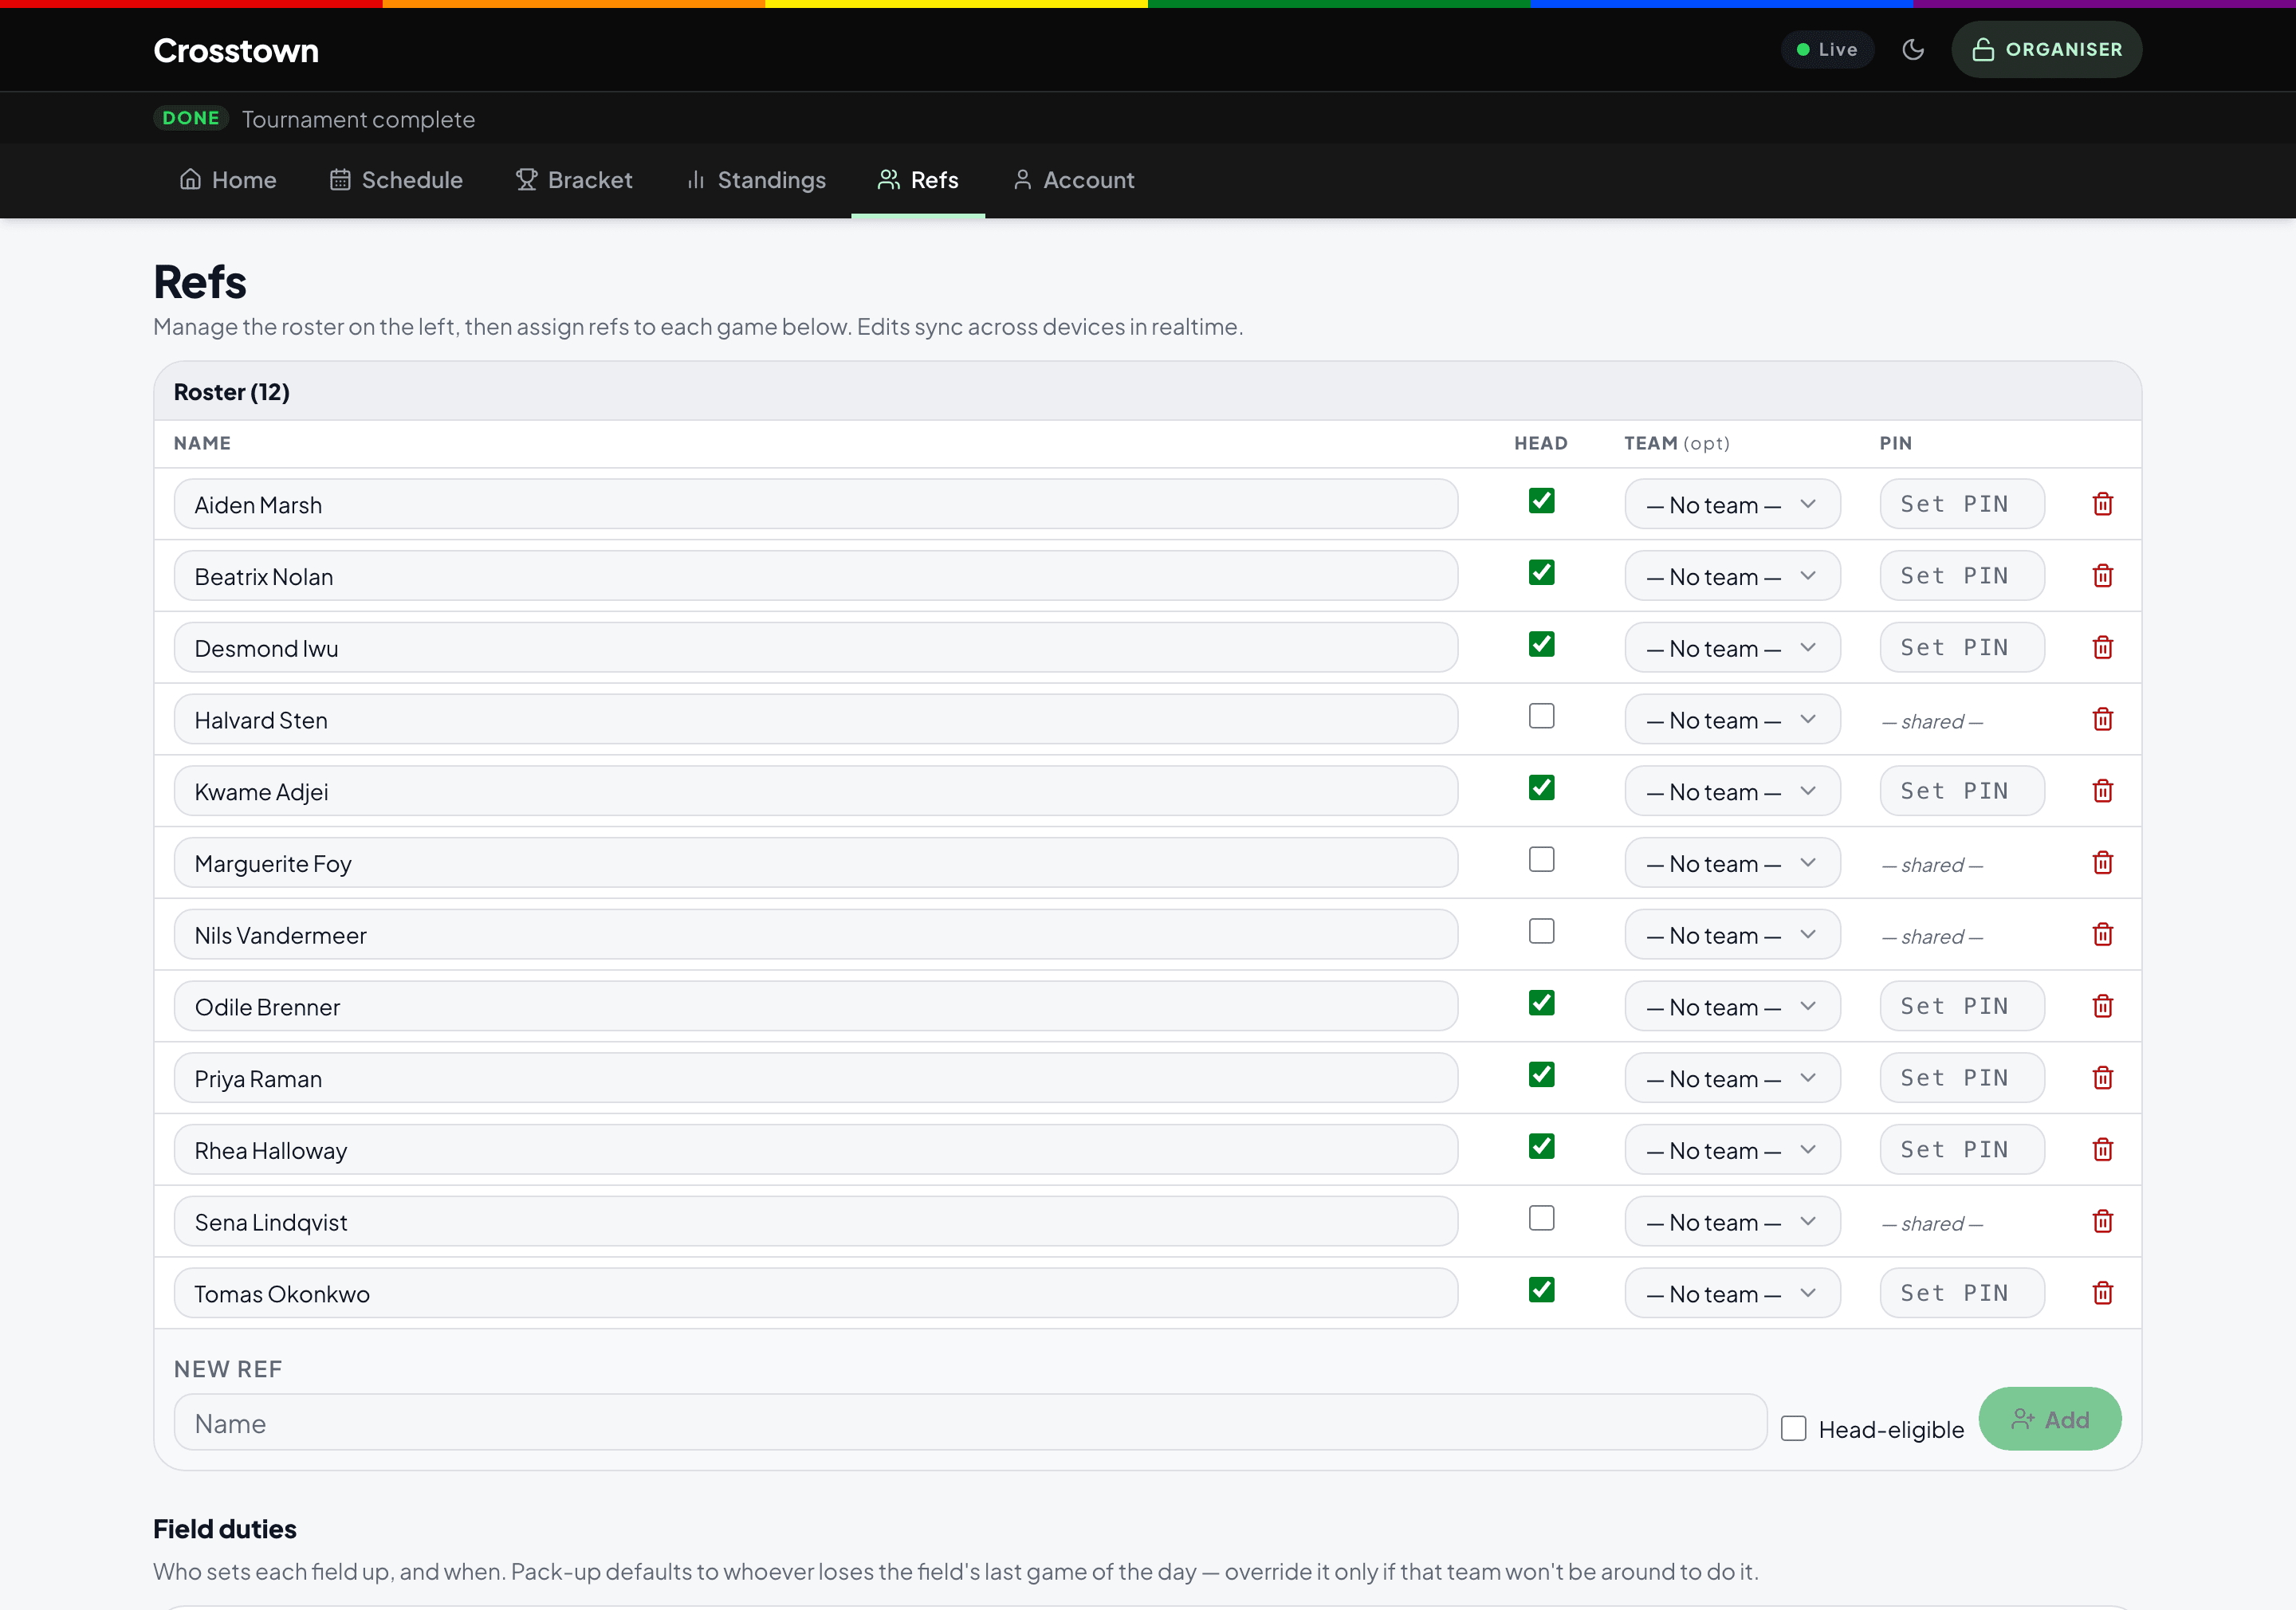Open the team dropdown for Rhea Halloway

pyautogui.click(x=1732, y=1150)
